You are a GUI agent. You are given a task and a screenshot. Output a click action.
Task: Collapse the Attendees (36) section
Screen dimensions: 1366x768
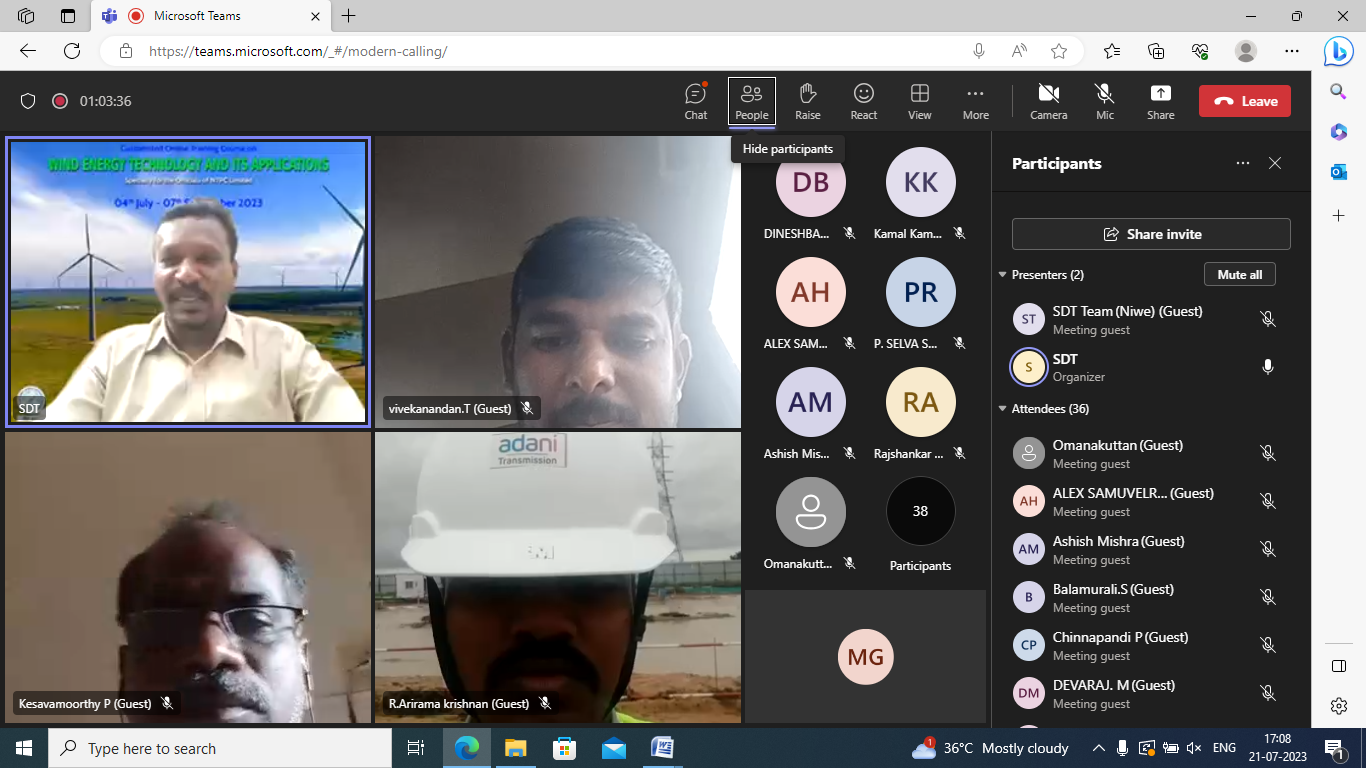[x=1003, y=409]
